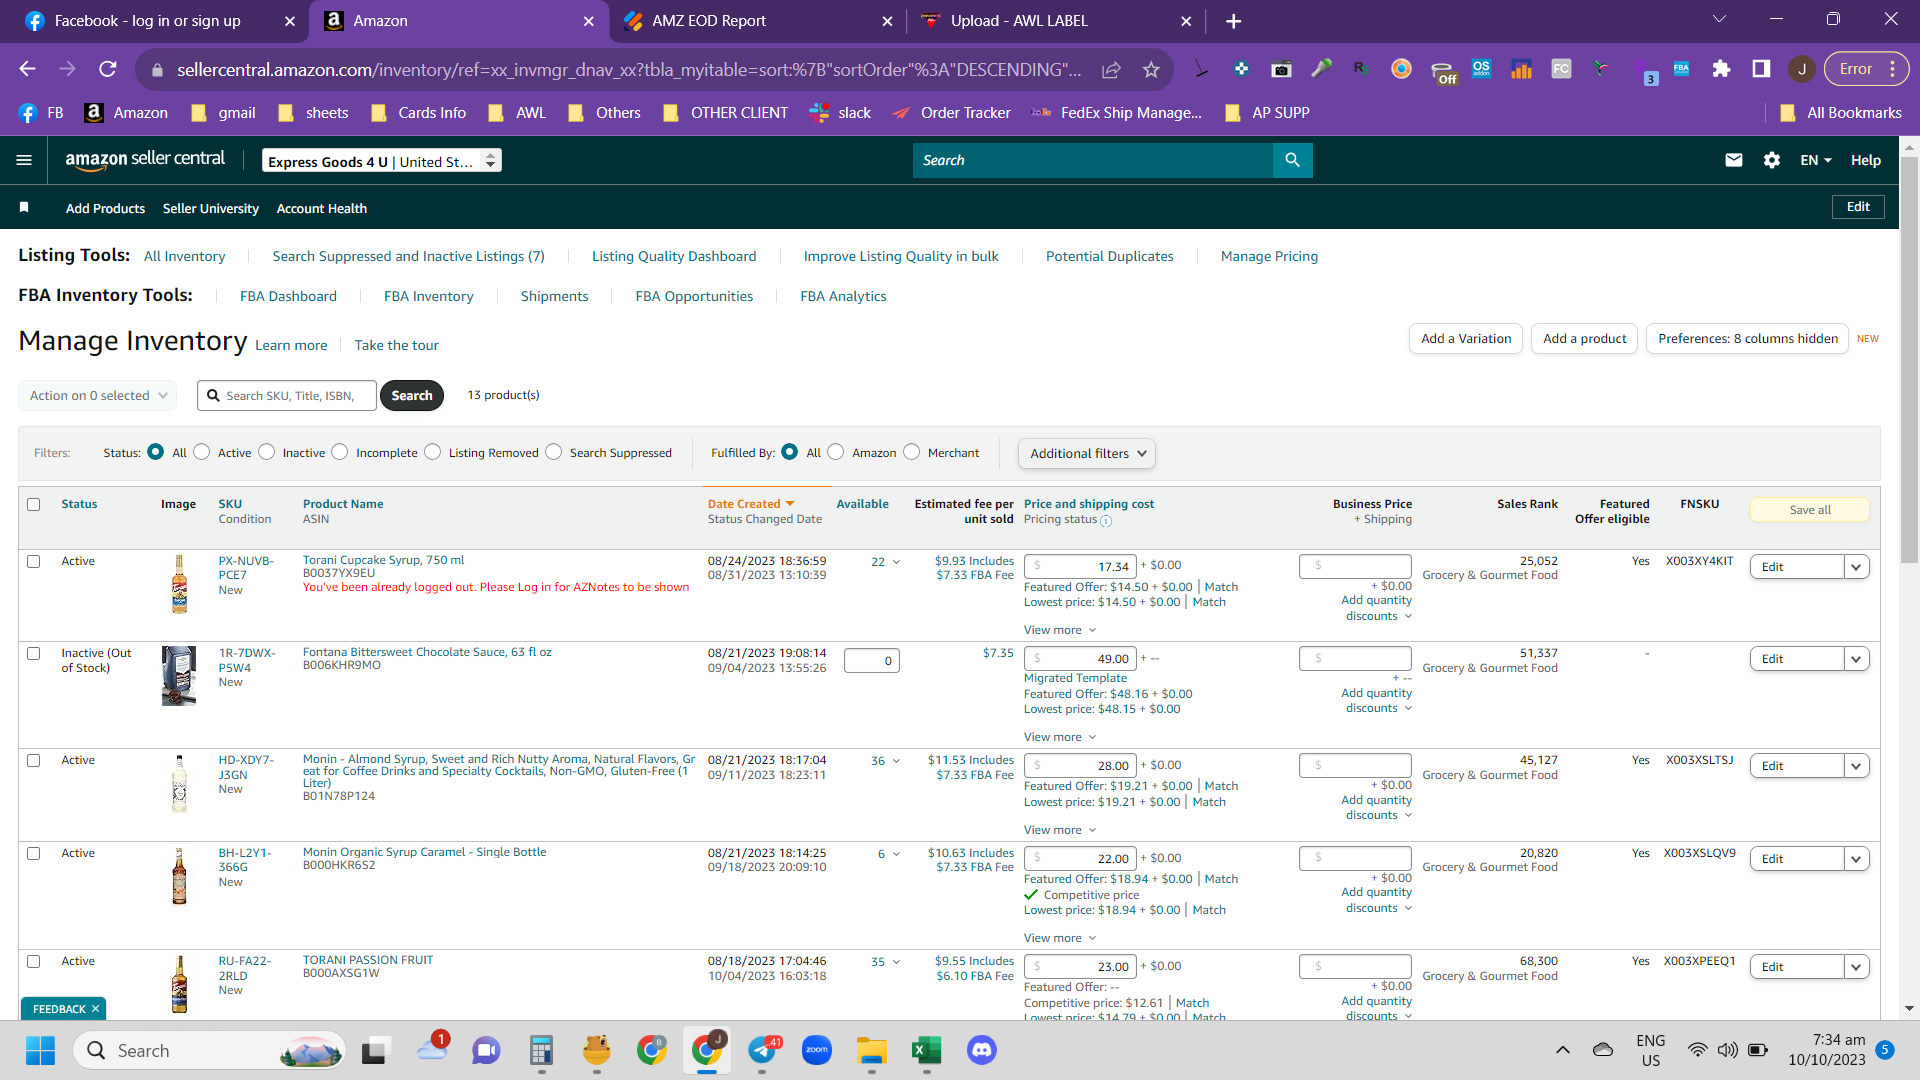This screenshot has height=1080, width=1920.
Task: Close the AMZ EOD Report browser tab
Action: 888,21
